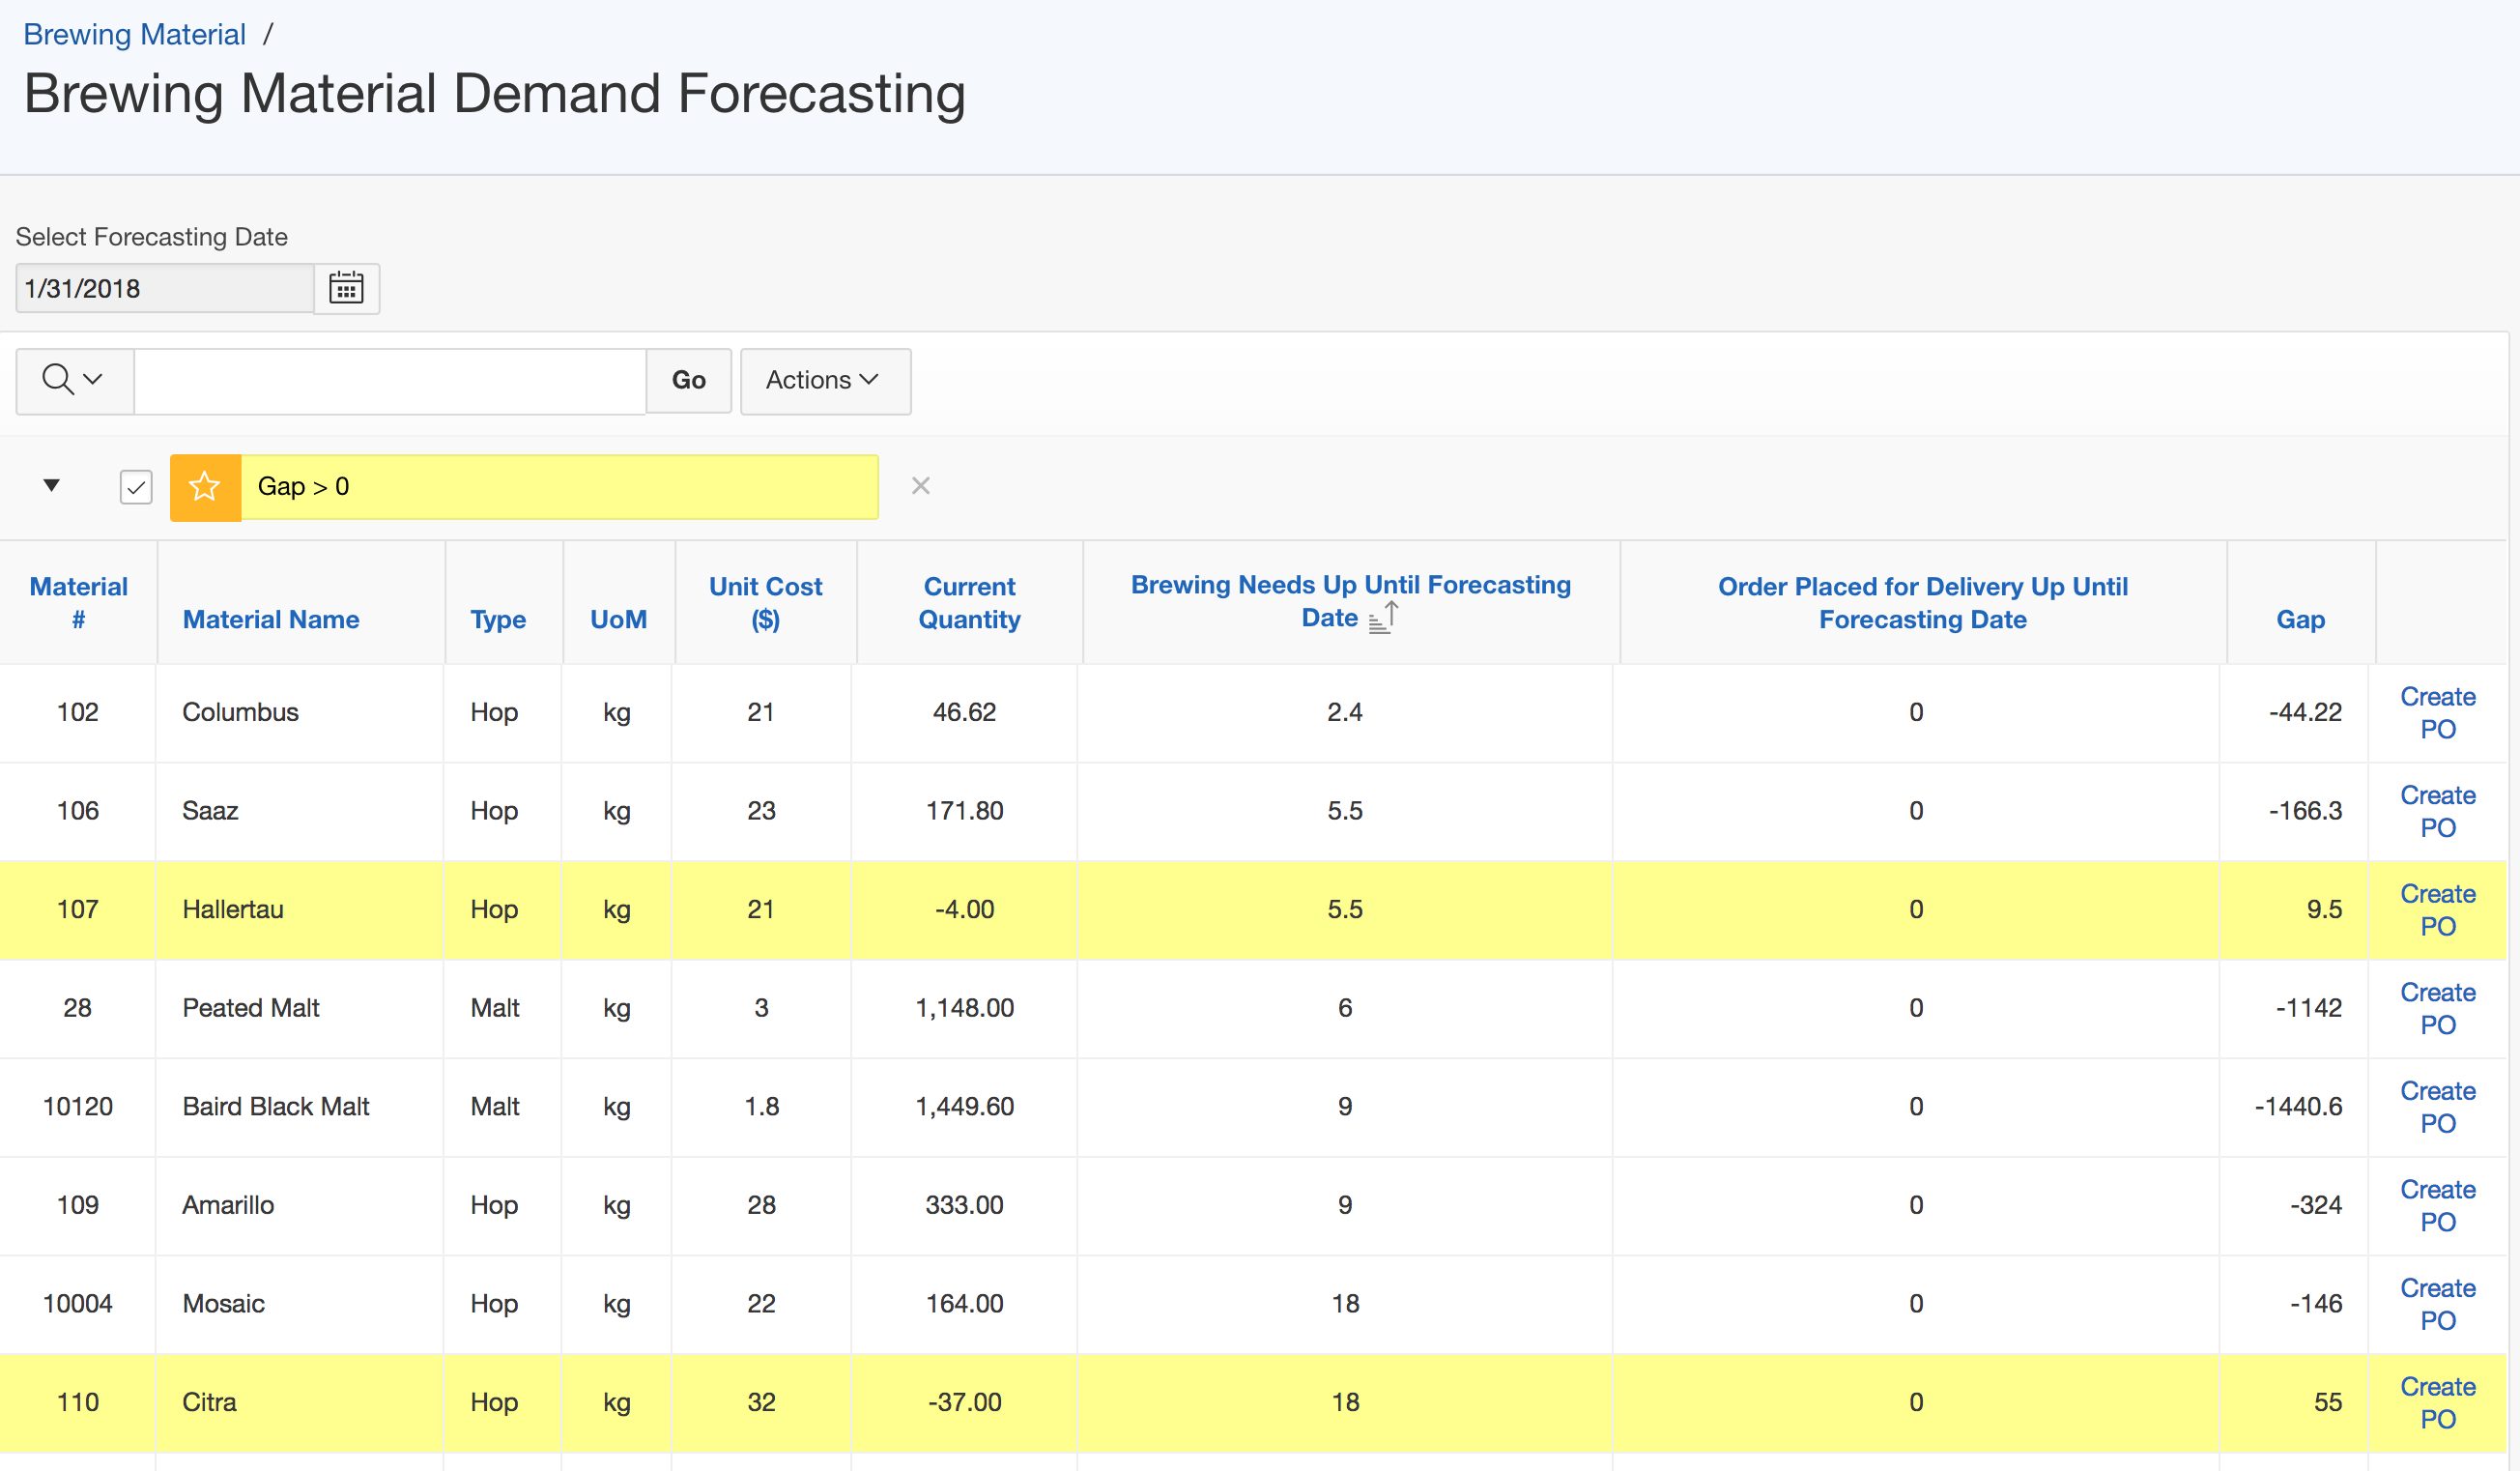2520x1471 pixels.
Task: Open the Material Name column header menu
Action: coord(270,619)
